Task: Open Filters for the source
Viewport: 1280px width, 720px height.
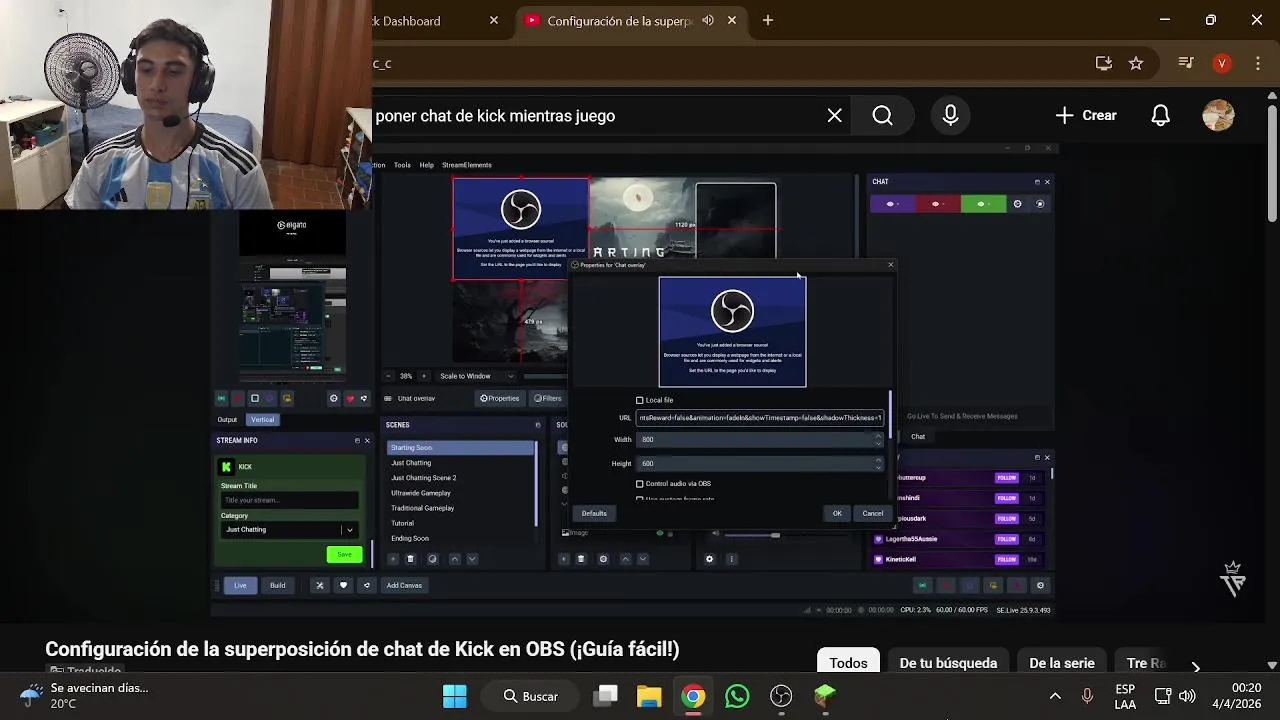Action: (x=547, y=398)
